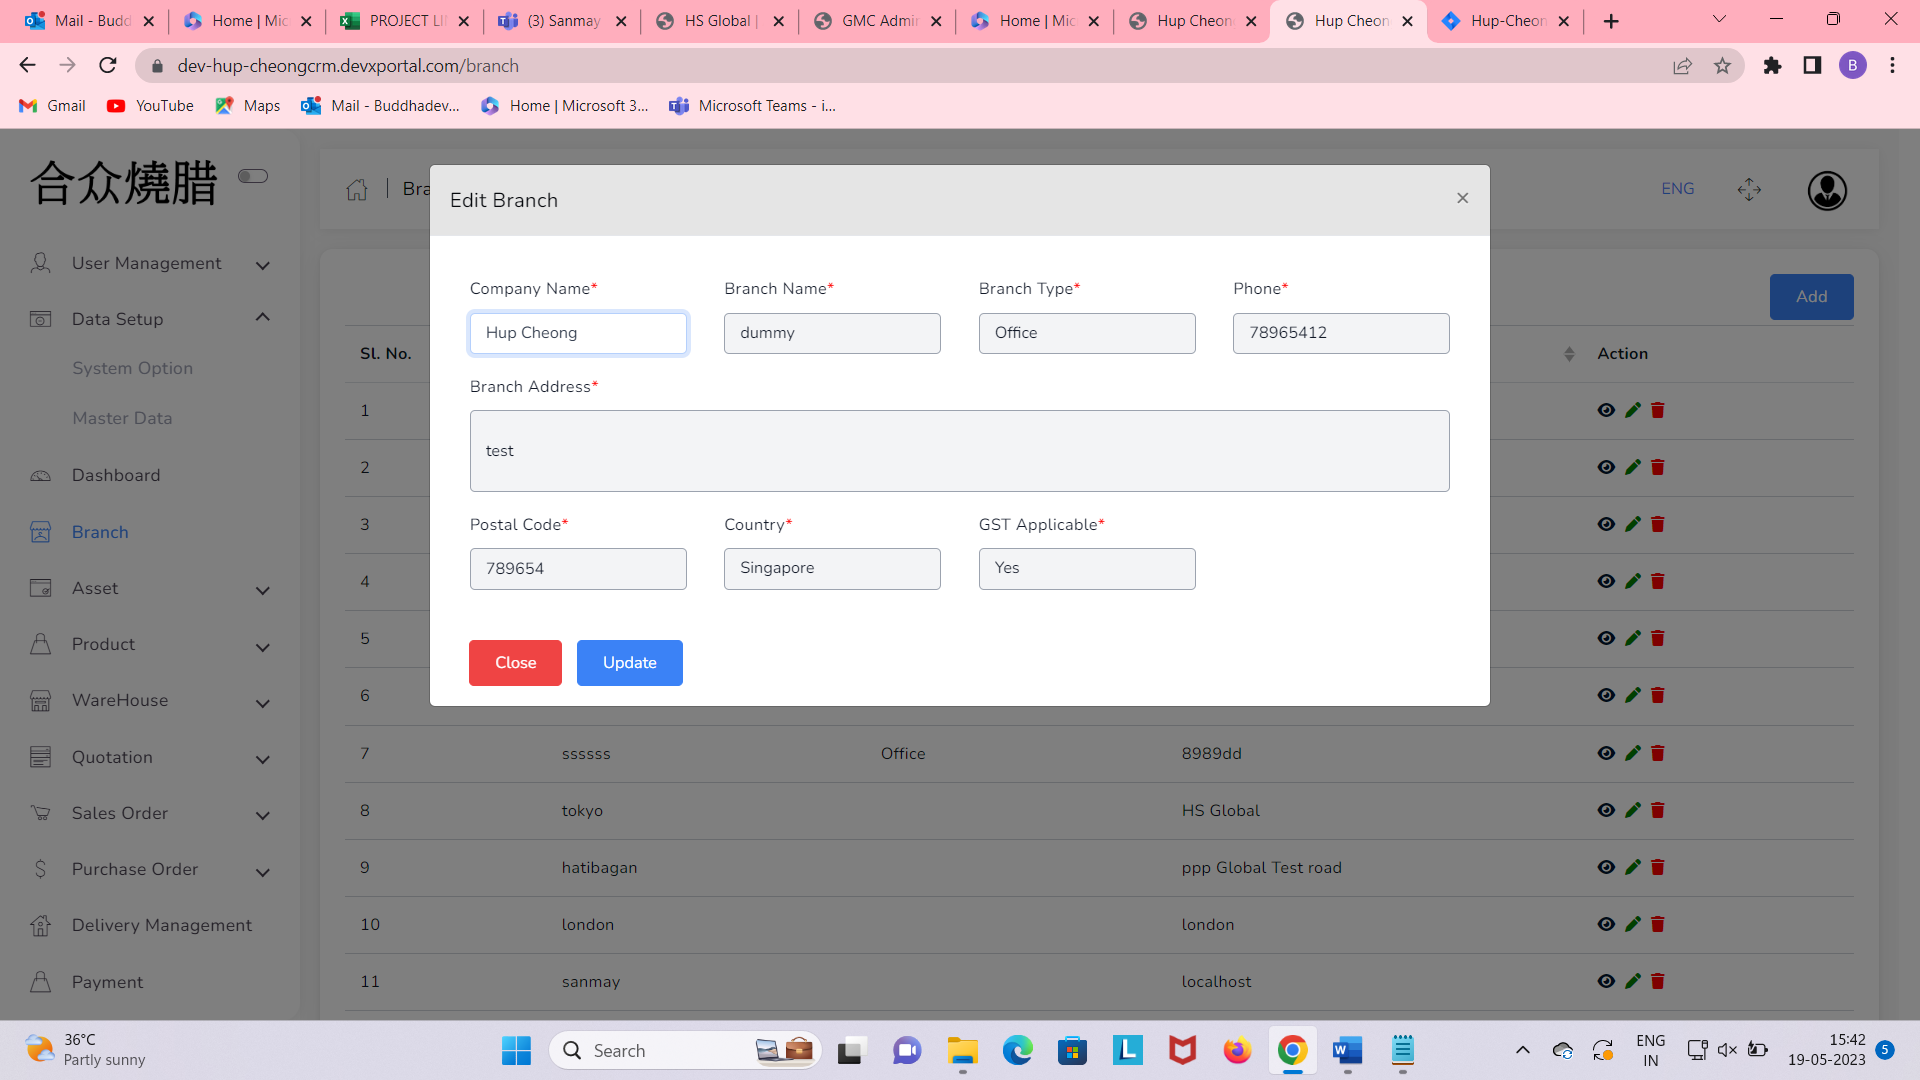The image size is (1920, 1080).
Task: Click the red trash icon for row 11
Action: point(1658,981)
